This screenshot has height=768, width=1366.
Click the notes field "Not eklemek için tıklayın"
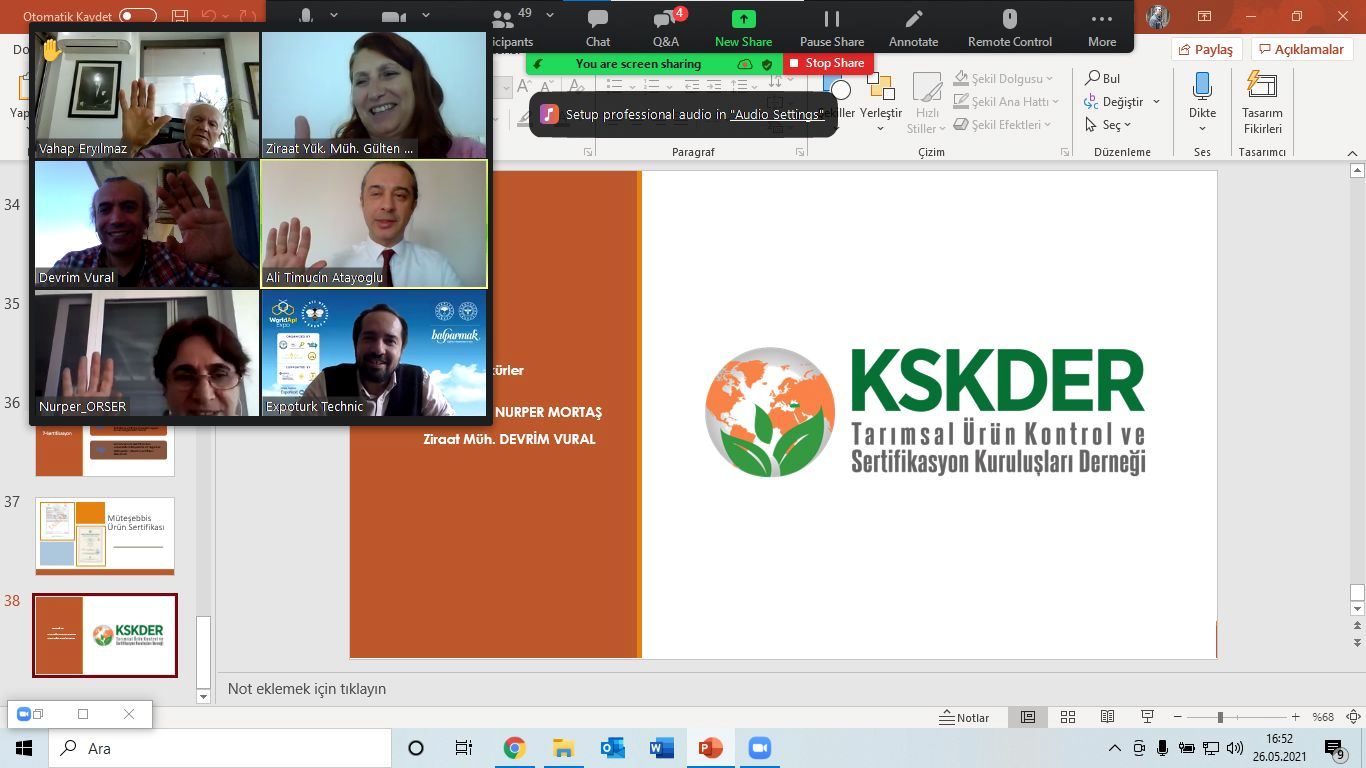(306, 689)
